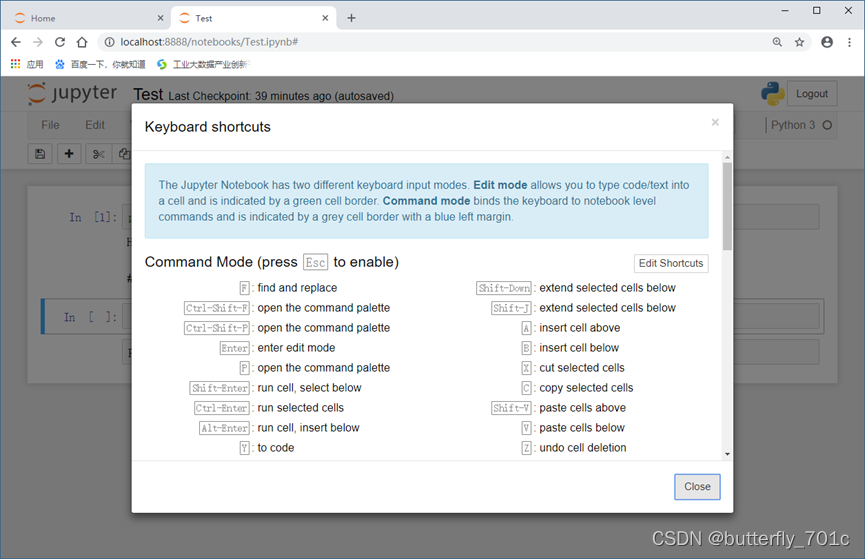Click the Esc key label in heading
Screen dimensions: 865x559
point(316,262)
